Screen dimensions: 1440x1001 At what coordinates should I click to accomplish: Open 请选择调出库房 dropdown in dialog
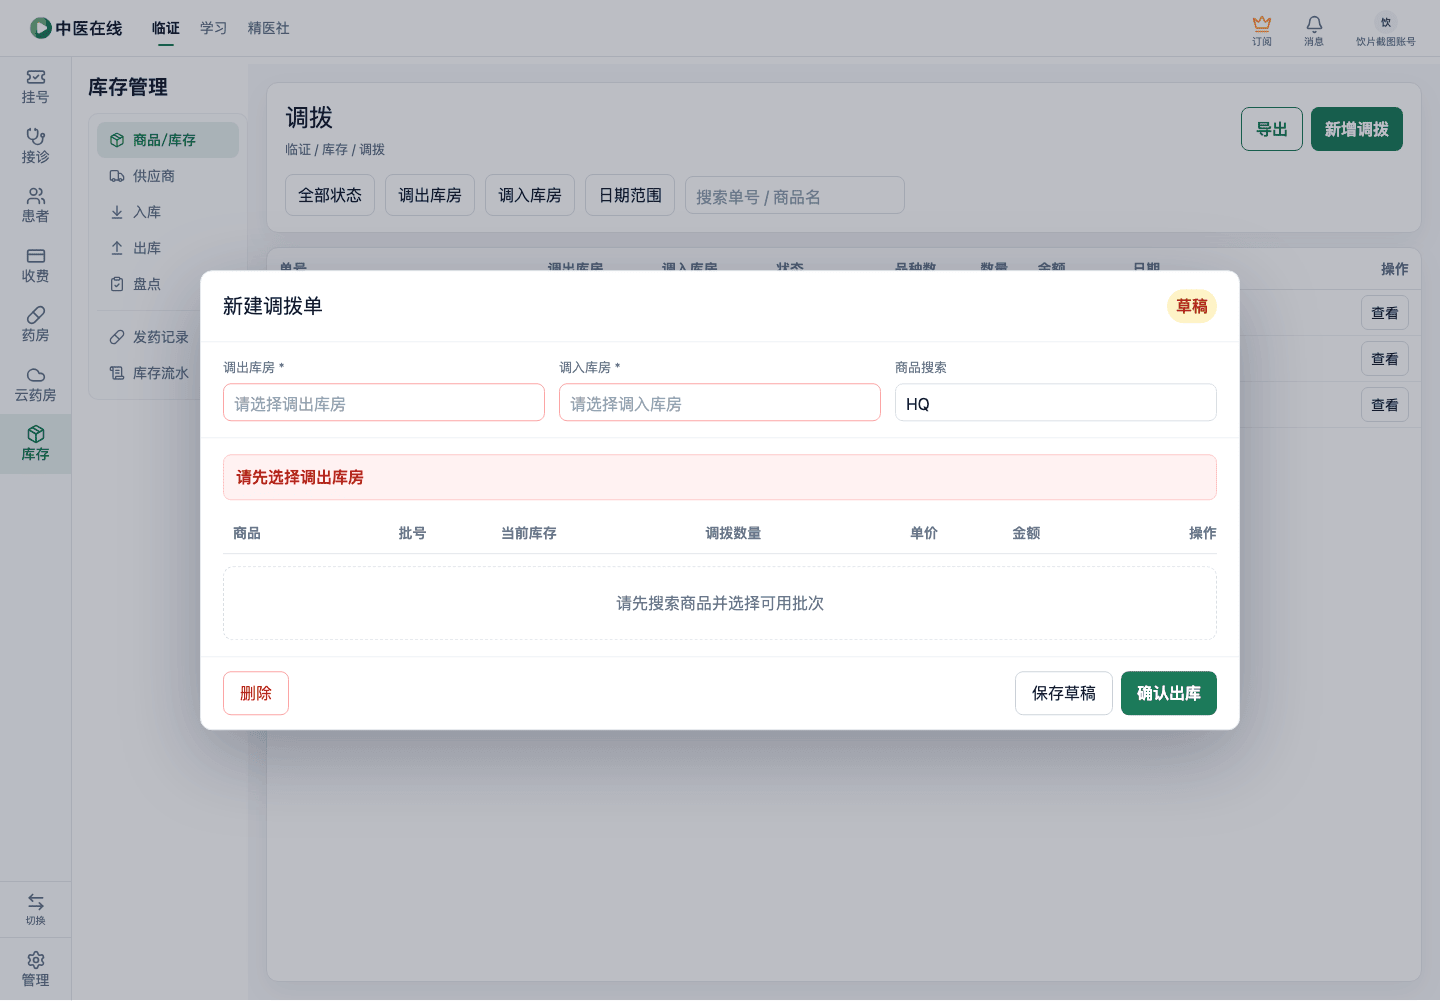click(x=384, y=403)
